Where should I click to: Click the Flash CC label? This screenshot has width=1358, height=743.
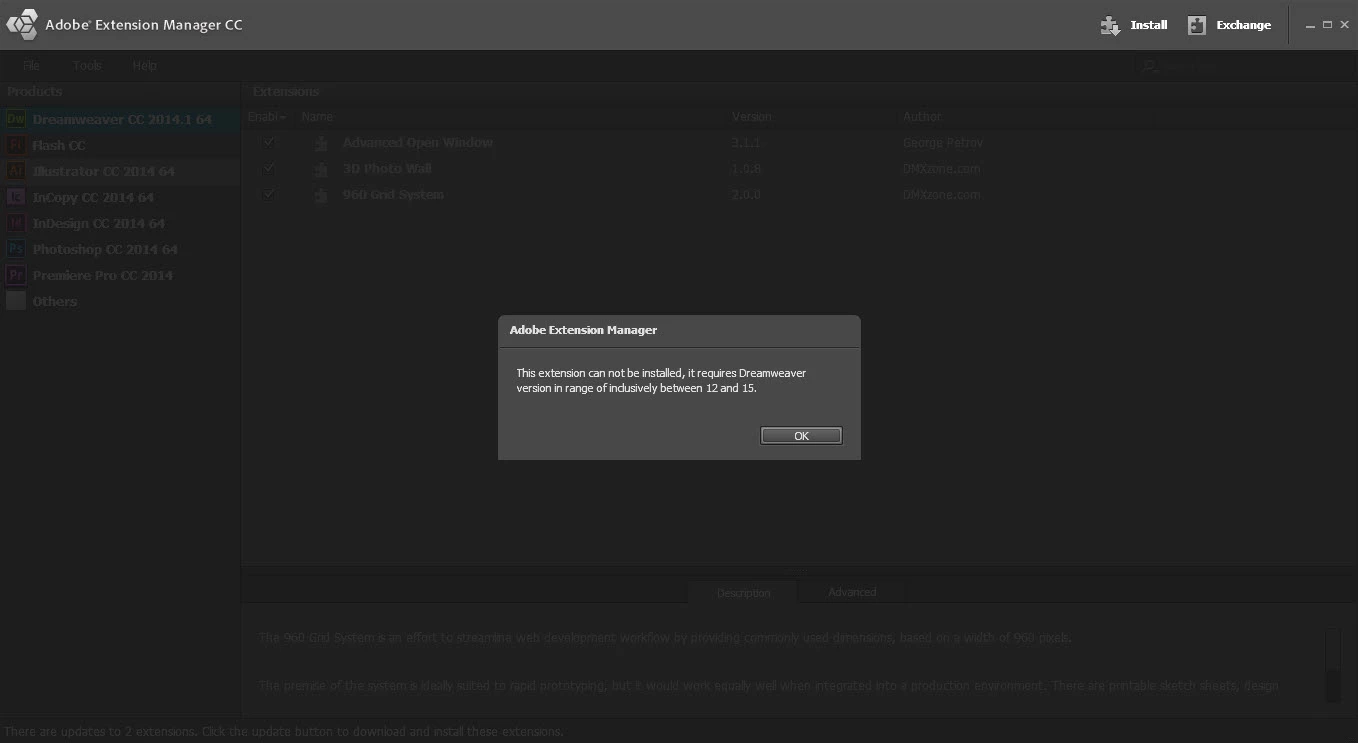59,145
